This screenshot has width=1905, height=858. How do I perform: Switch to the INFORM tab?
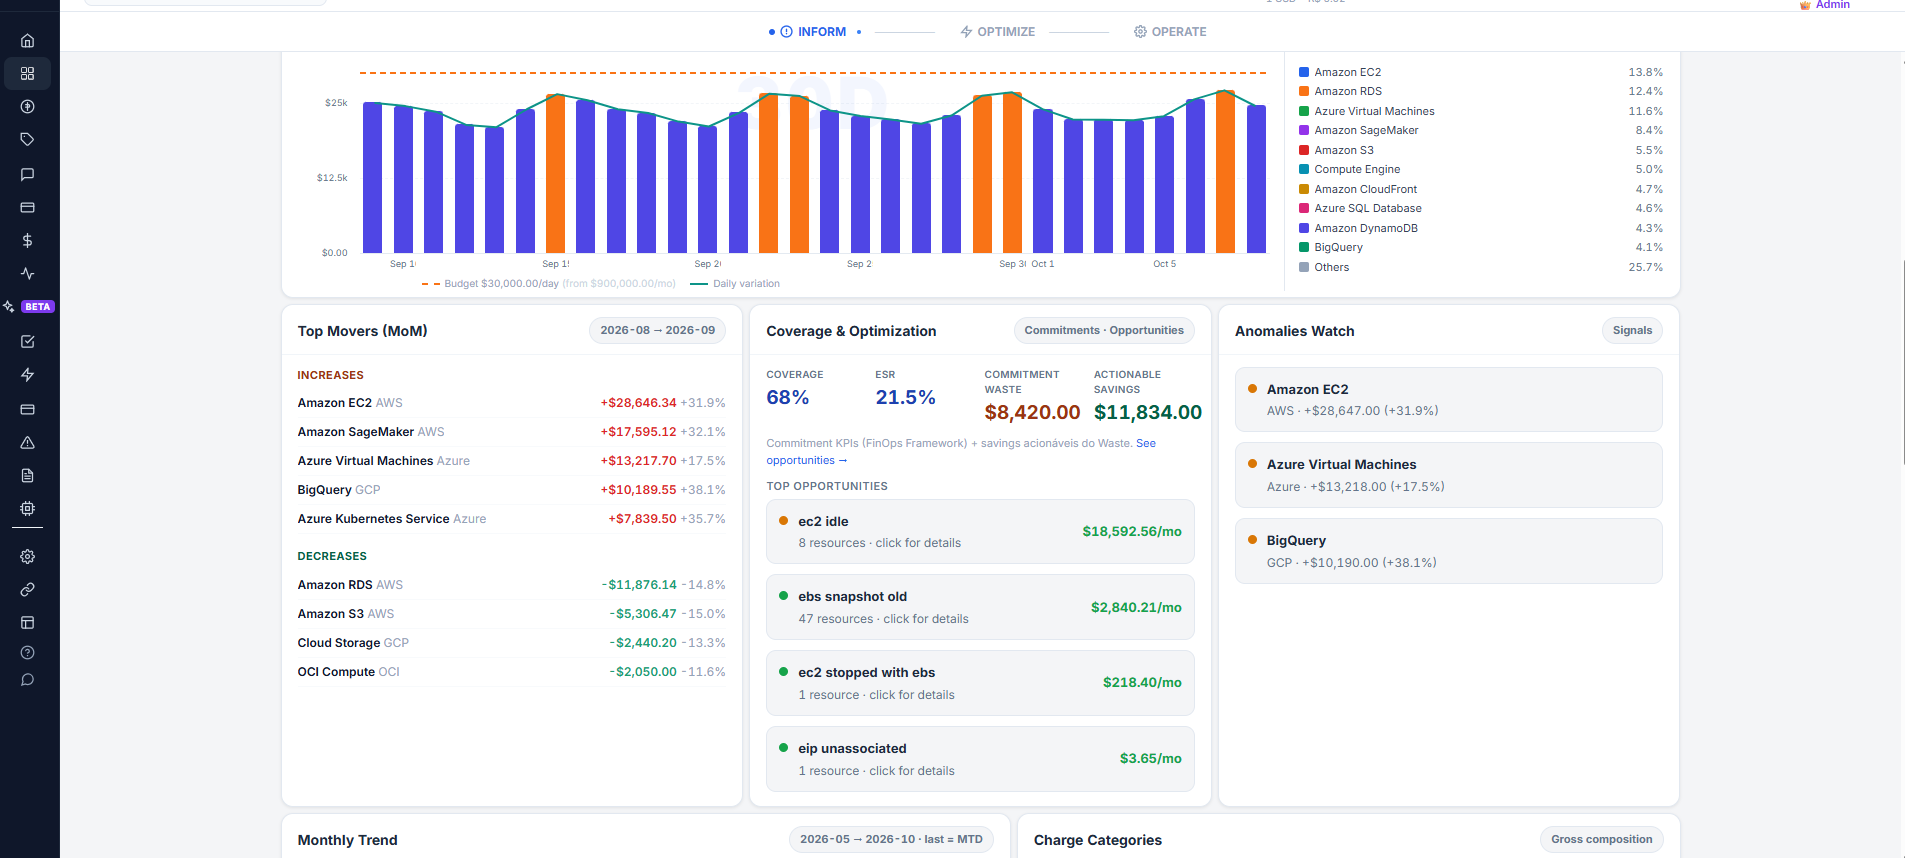[x=813, y=32]
